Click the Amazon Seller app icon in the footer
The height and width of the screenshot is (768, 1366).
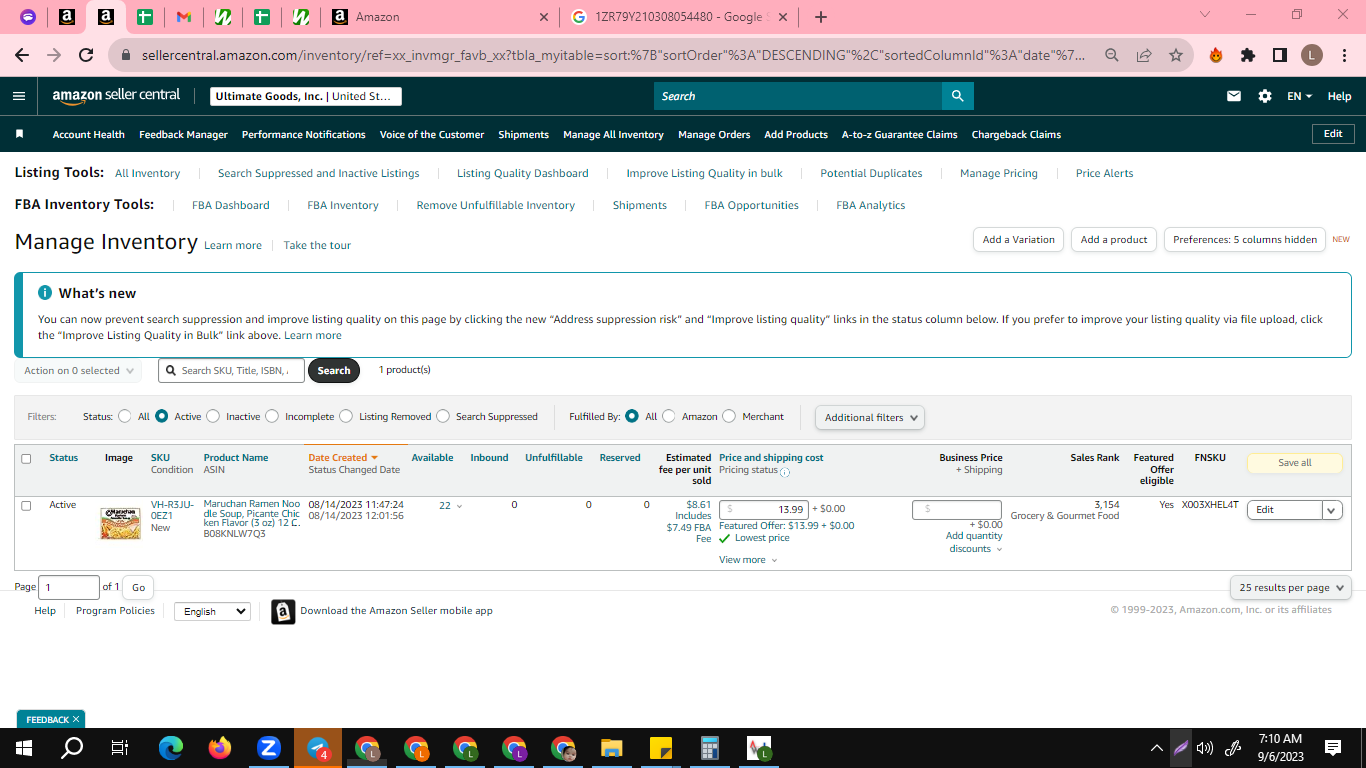[x=283, y=611]
